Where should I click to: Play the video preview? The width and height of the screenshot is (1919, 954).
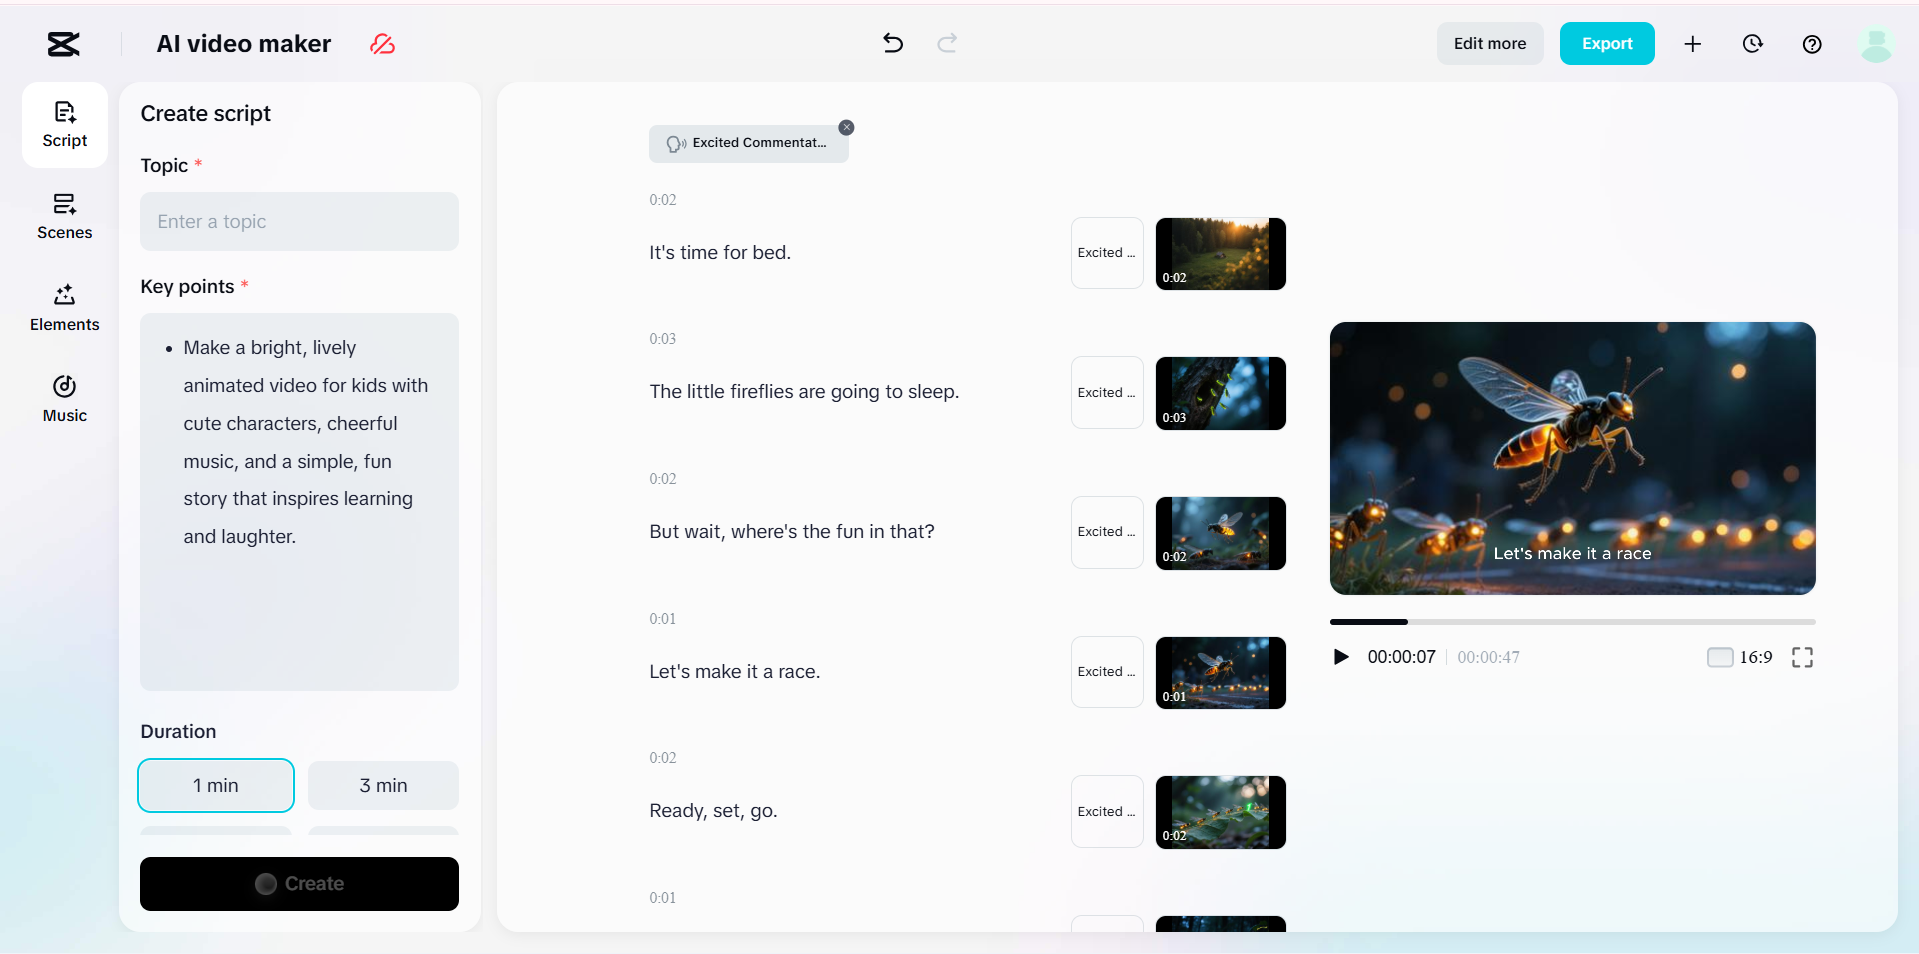coord(1341,657)
